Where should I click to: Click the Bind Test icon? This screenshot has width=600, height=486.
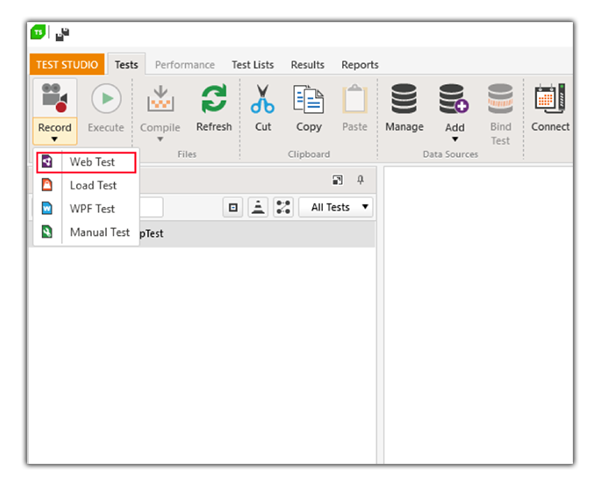500,98
